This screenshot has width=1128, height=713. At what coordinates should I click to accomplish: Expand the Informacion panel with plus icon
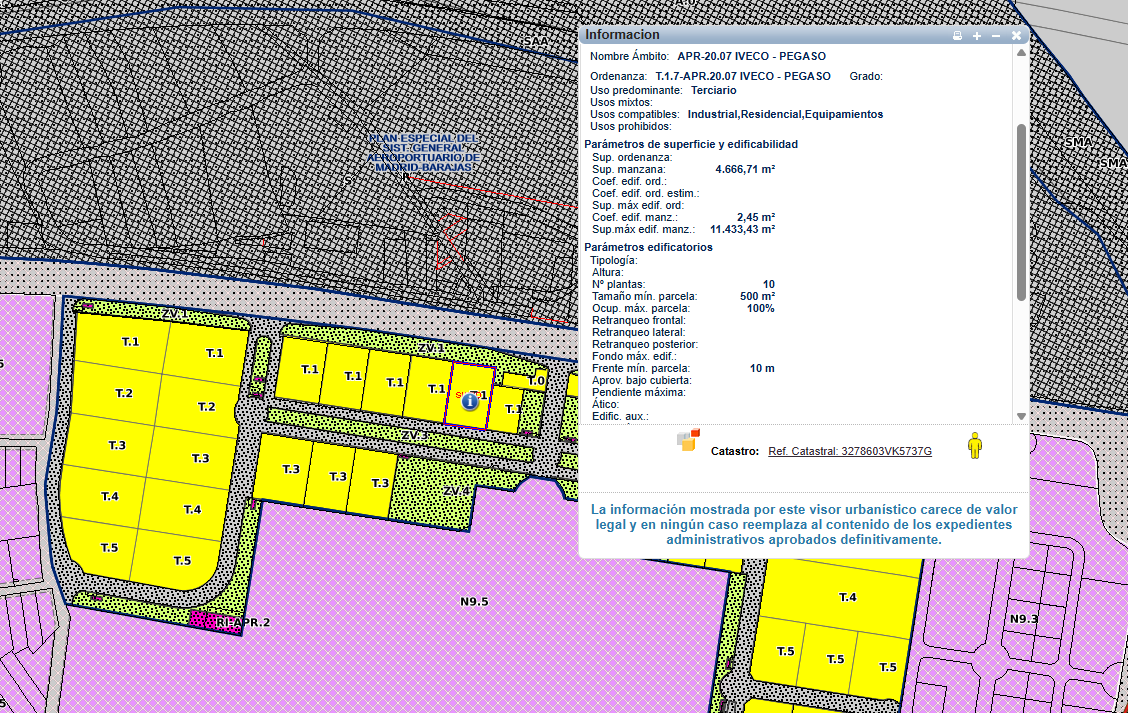point(977,35)
